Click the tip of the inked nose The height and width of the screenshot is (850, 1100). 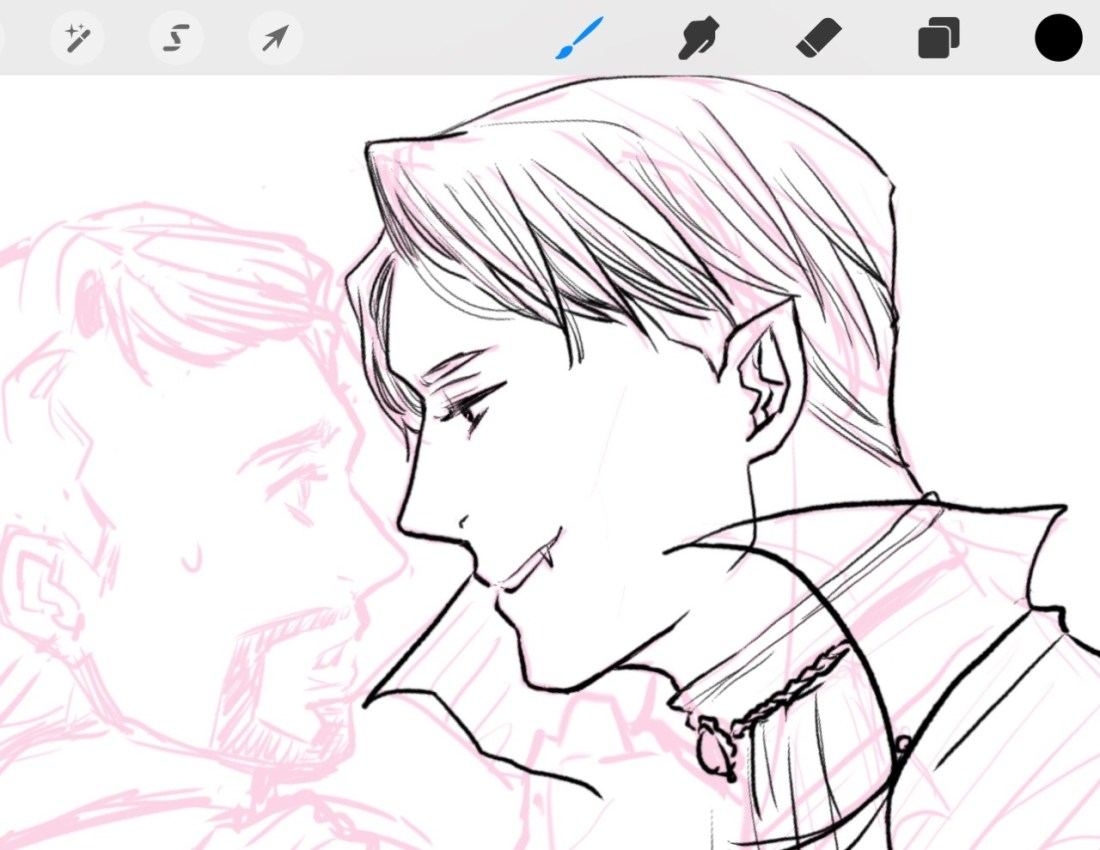[403, 522]
